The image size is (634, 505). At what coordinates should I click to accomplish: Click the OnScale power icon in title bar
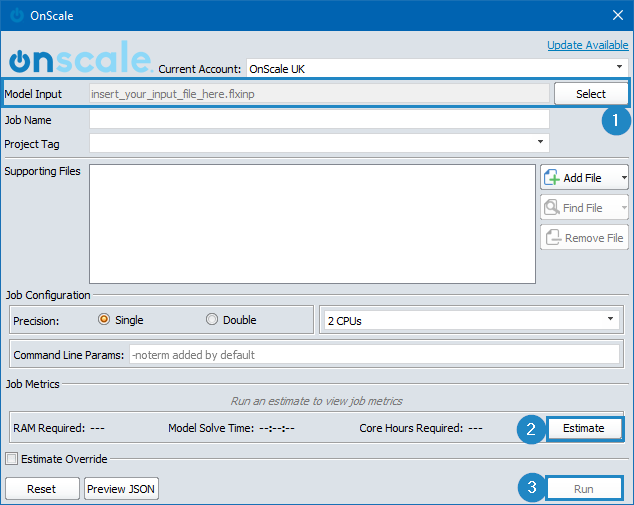click(x=17, y=15)
